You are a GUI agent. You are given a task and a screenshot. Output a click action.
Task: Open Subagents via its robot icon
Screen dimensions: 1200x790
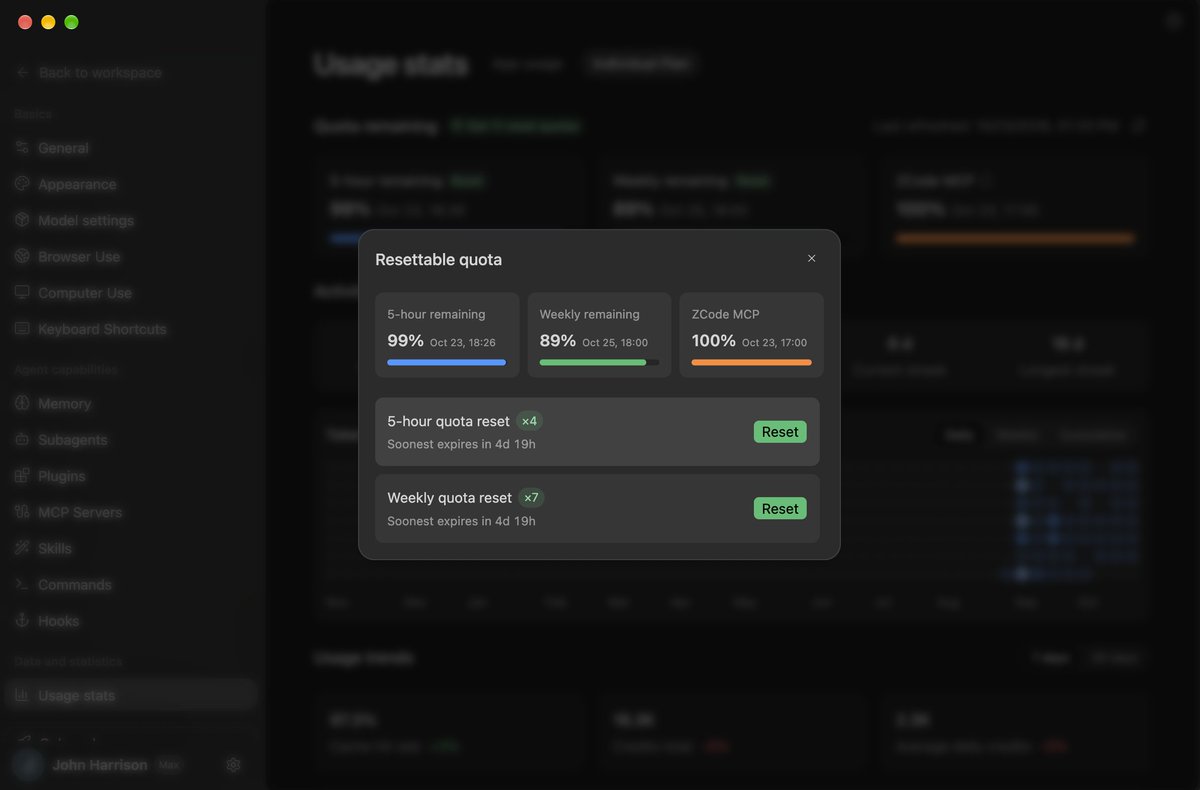pos(22,440)
